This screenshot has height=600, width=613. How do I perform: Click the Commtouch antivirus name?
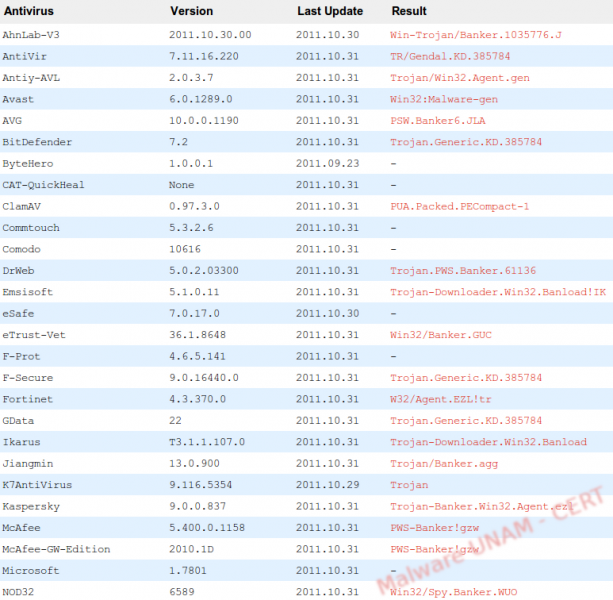[x=31, y=228]
